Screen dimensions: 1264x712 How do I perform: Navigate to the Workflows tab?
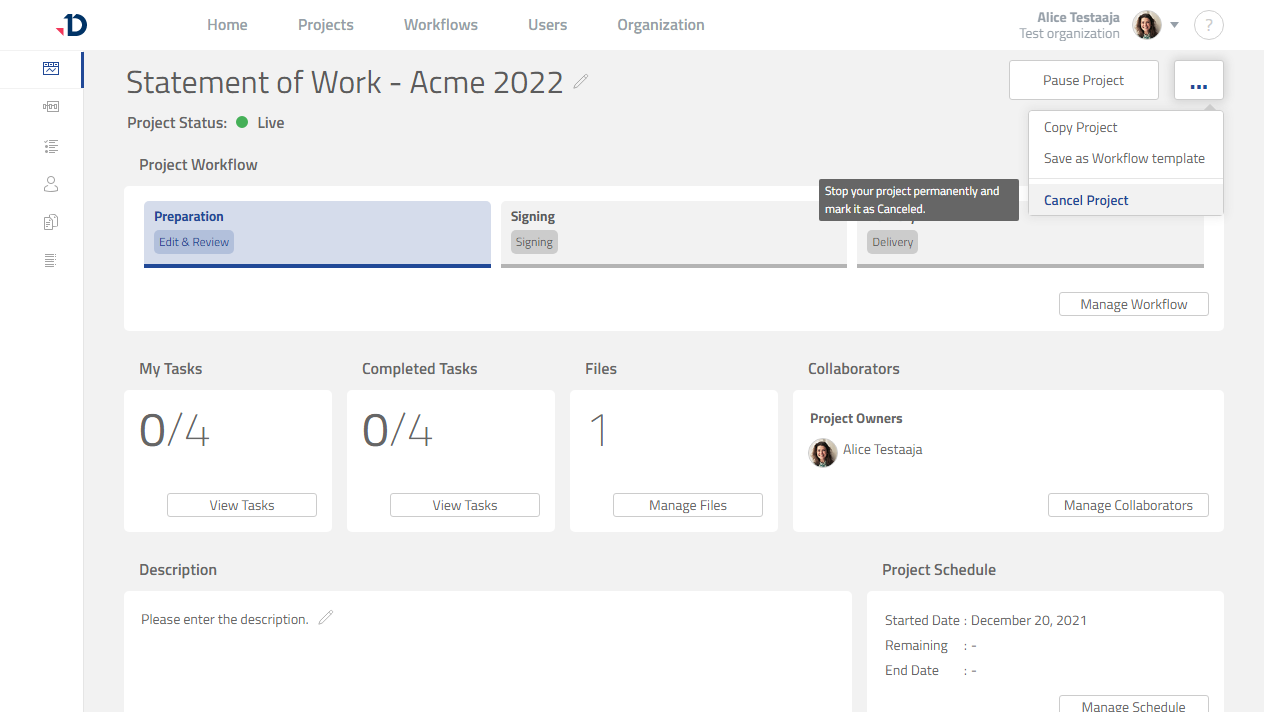click(440, 24)
